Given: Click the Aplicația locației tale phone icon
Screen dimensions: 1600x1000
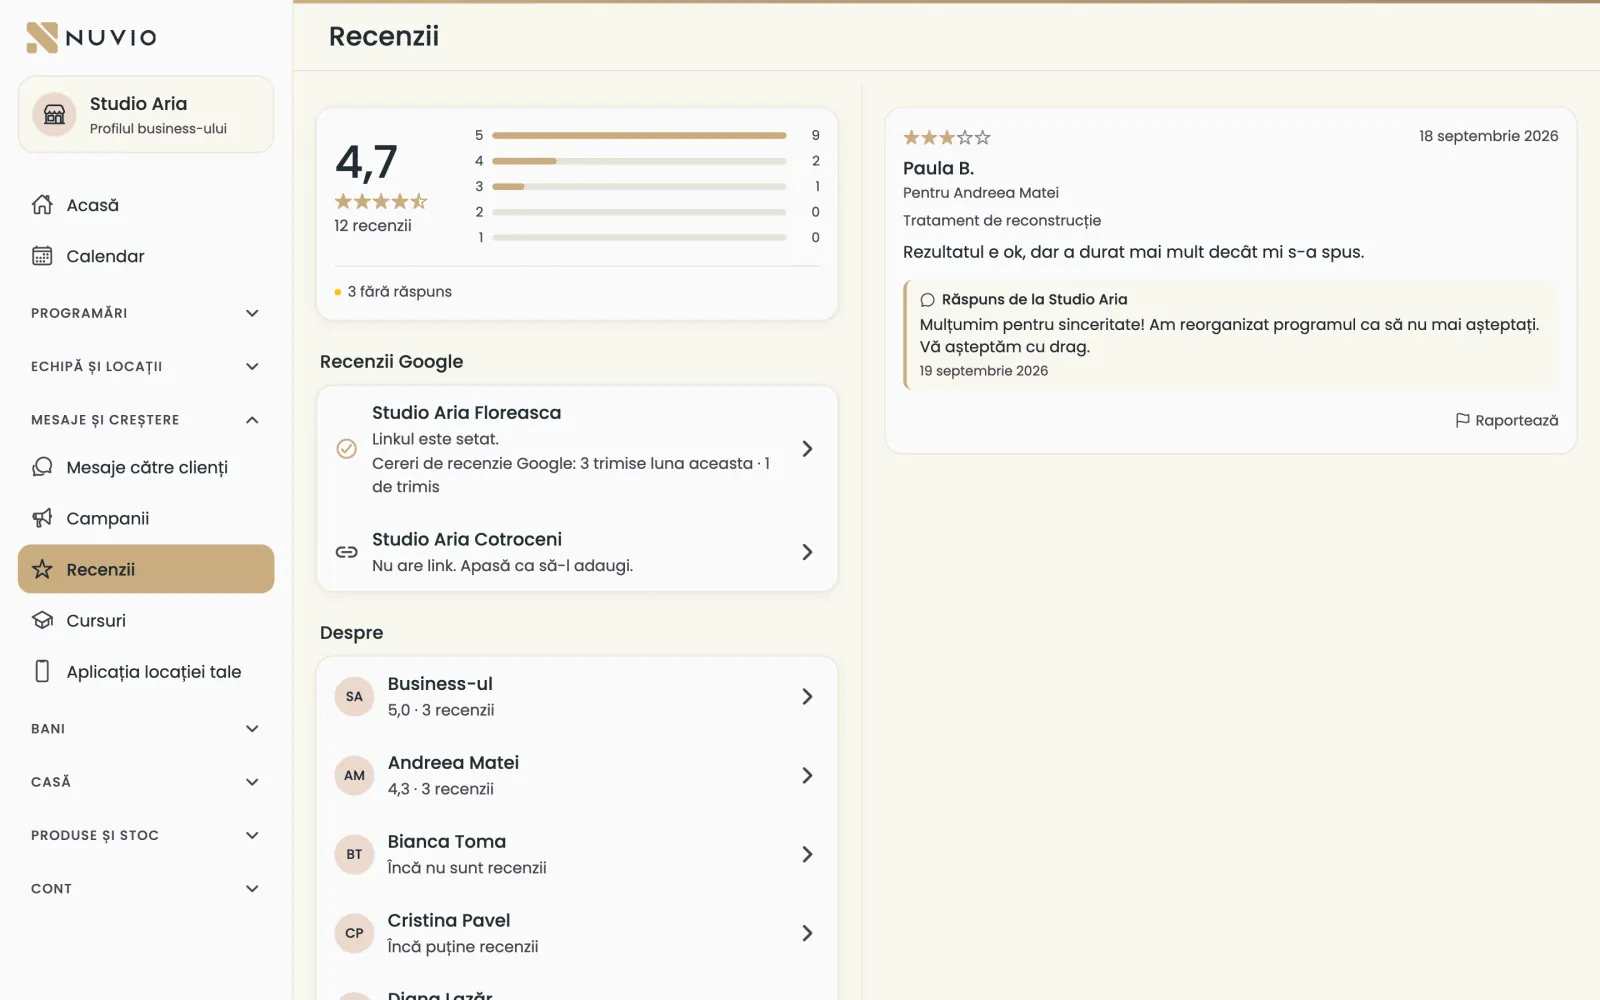Looking at the screenshot, I should [x=42, y=671].
